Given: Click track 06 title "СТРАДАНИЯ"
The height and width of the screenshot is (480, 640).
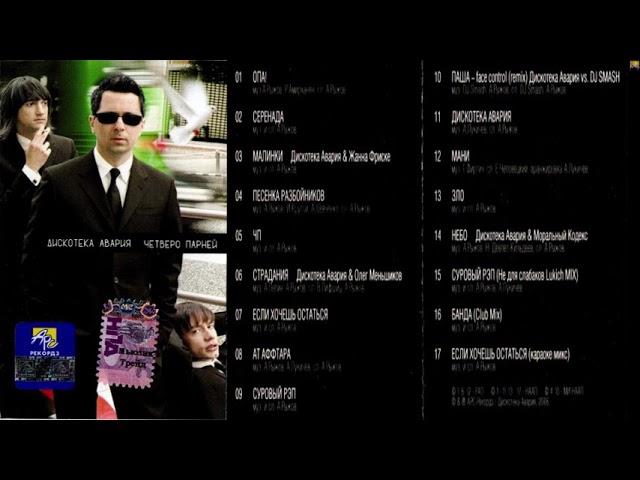Looking at the screenshot, I should (x=271, y=275).
